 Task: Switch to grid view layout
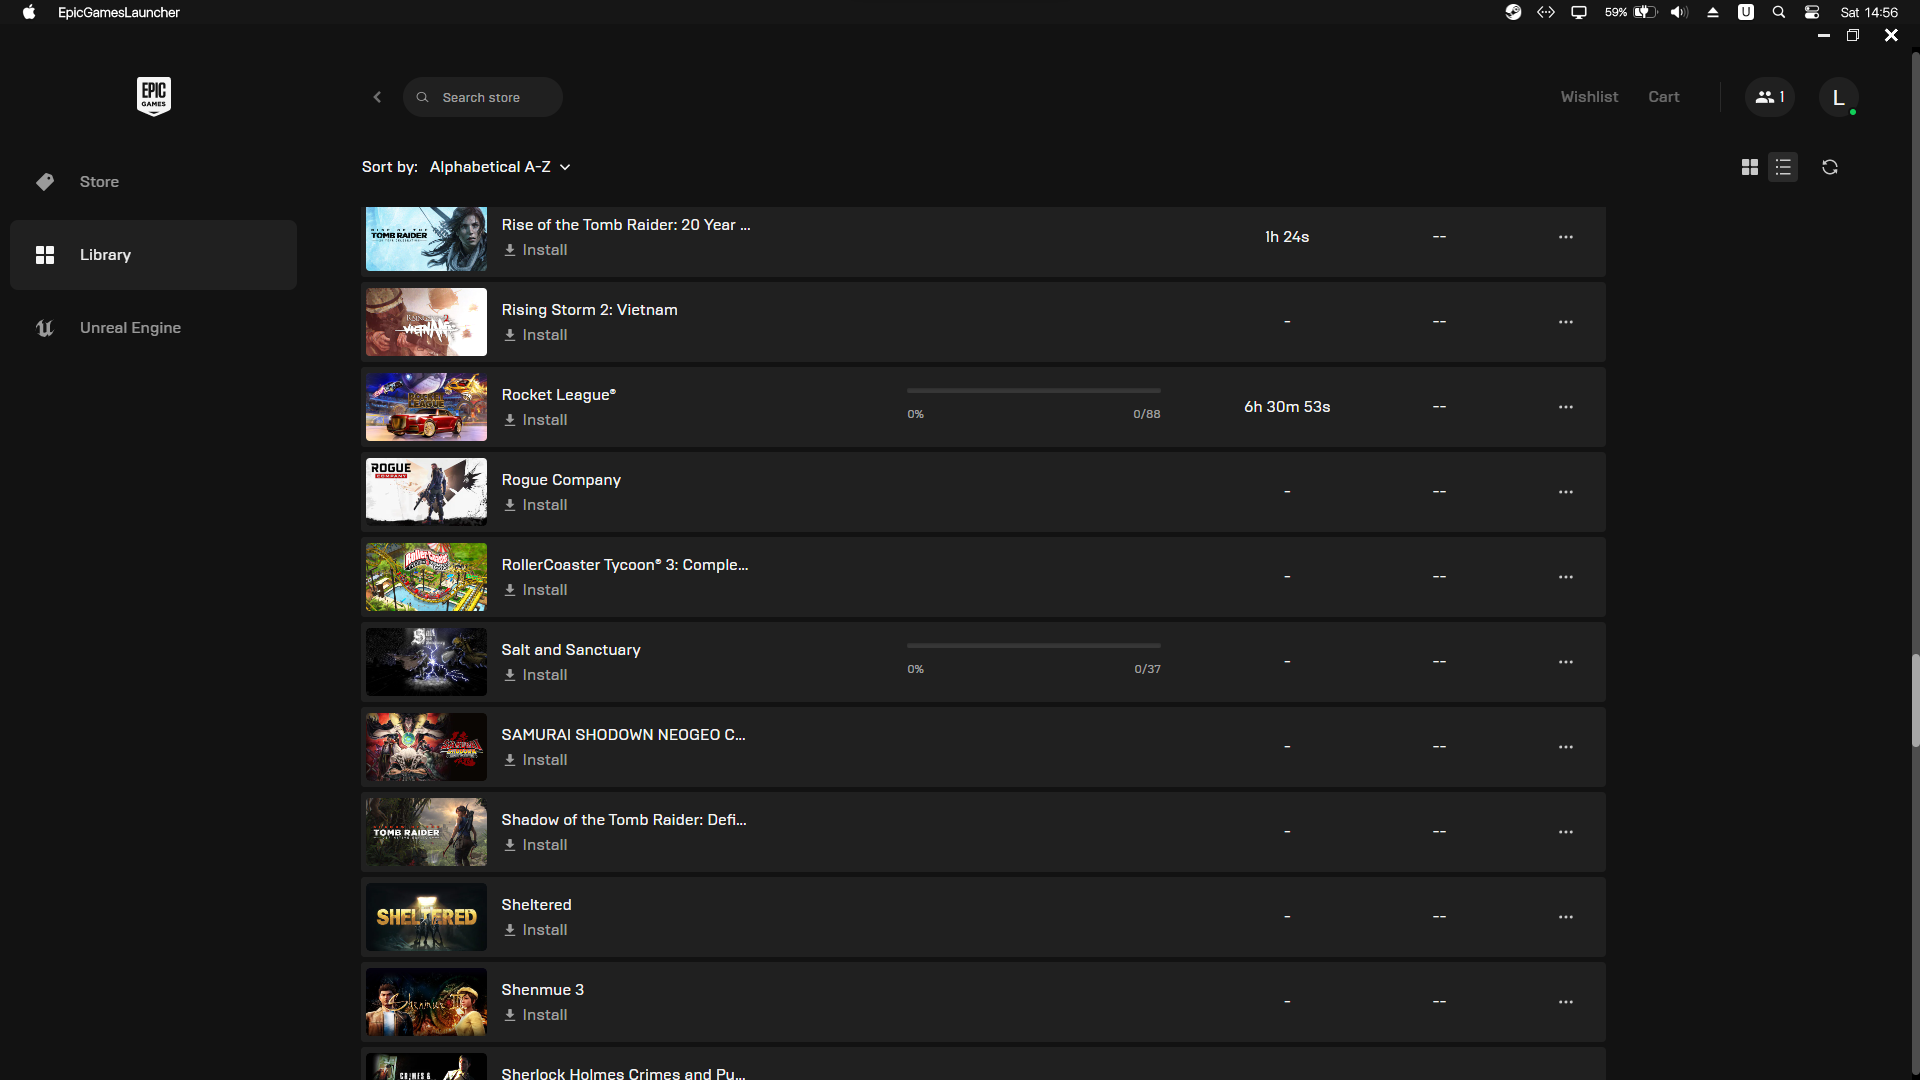[1749, 167]
